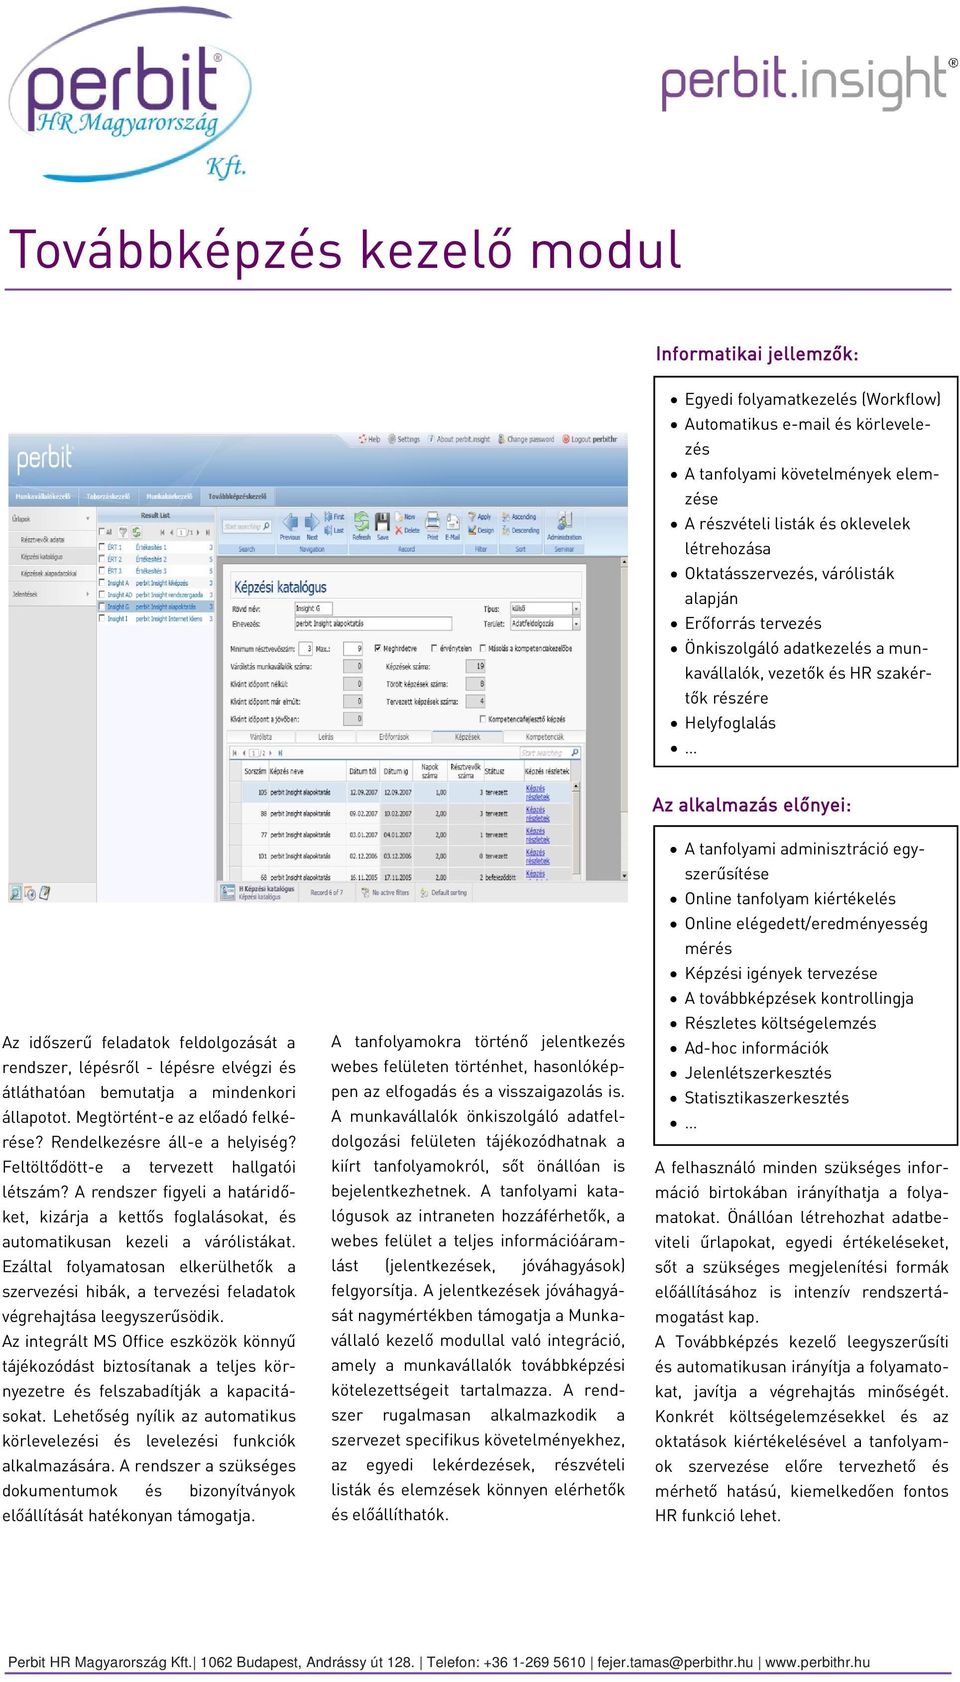Viewport: 960px width, 1682px height.
Task: Open Administration seminar icon
Action: 564,521
